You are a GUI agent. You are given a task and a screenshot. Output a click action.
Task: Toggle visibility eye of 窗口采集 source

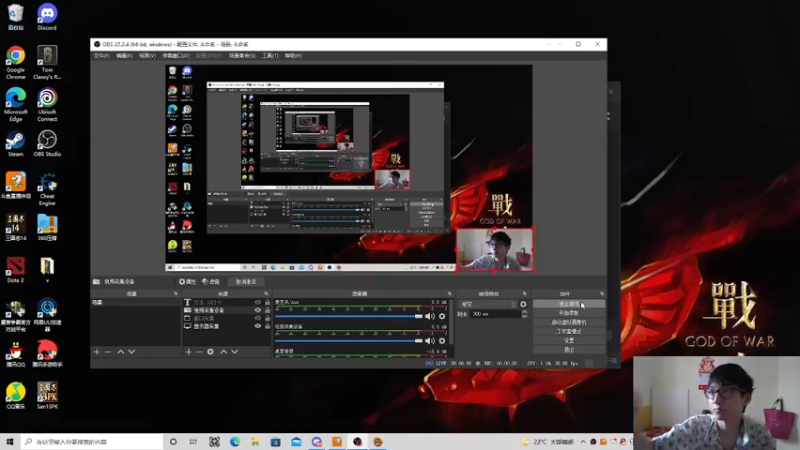[258, 318]
